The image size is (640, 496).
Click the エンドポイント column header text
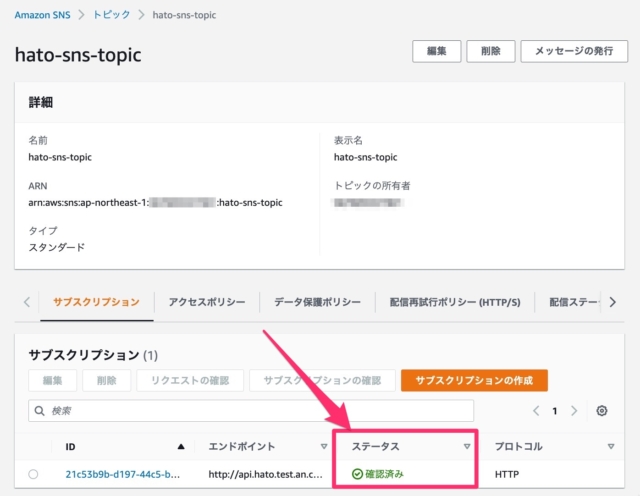pos(242,447)
